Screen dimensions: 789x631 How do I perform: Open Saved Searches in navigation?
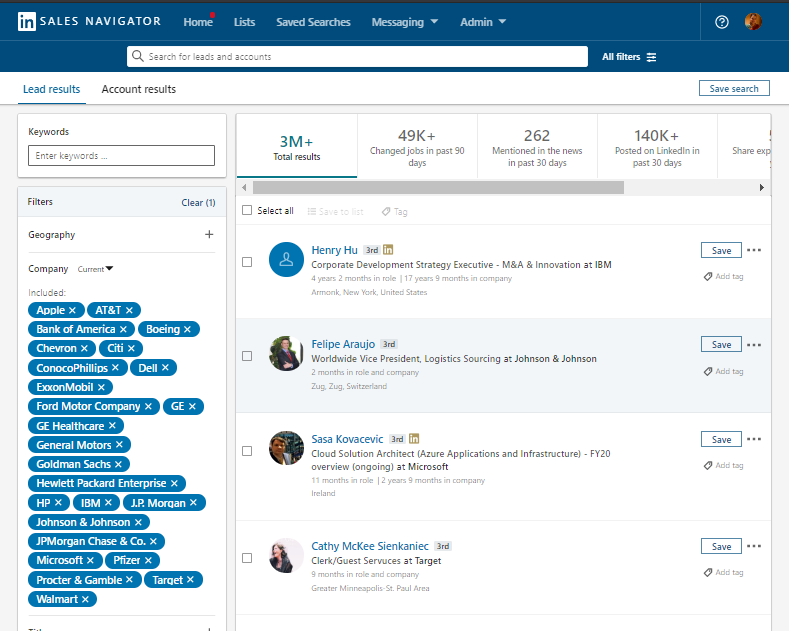pos(313,22)
